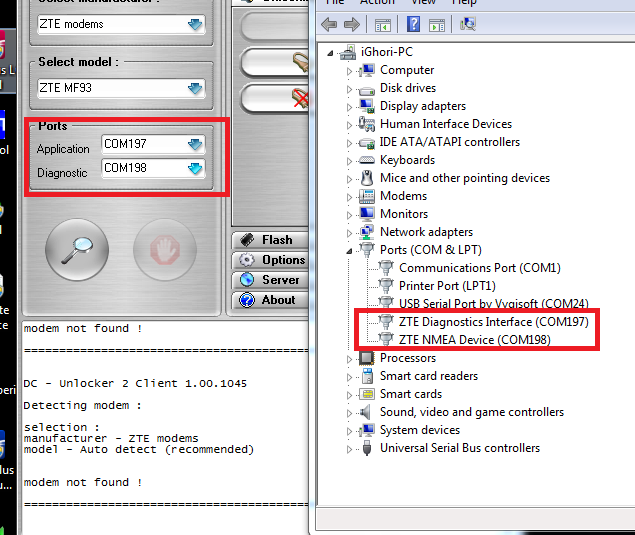This screenshot has height=535, width=635.
Task: Click the Display adapters icon
Action: pyautogui.click(x=367, y=106)
